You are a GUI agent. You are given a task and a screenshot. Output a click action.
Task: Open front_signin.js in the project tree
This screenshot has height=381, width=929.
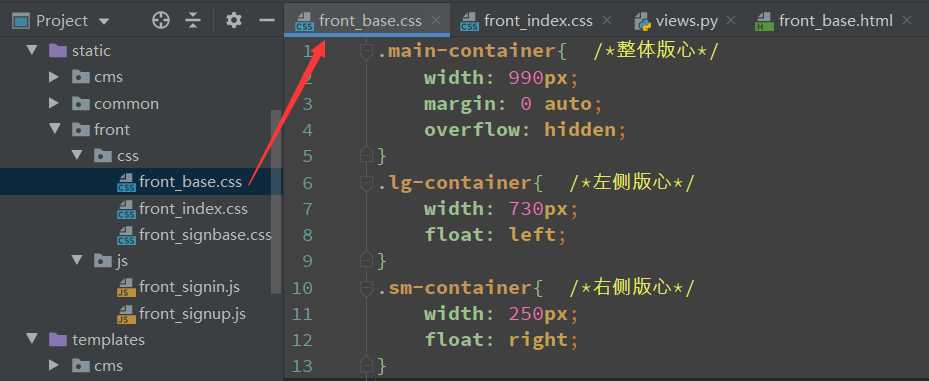coord(189,287)
